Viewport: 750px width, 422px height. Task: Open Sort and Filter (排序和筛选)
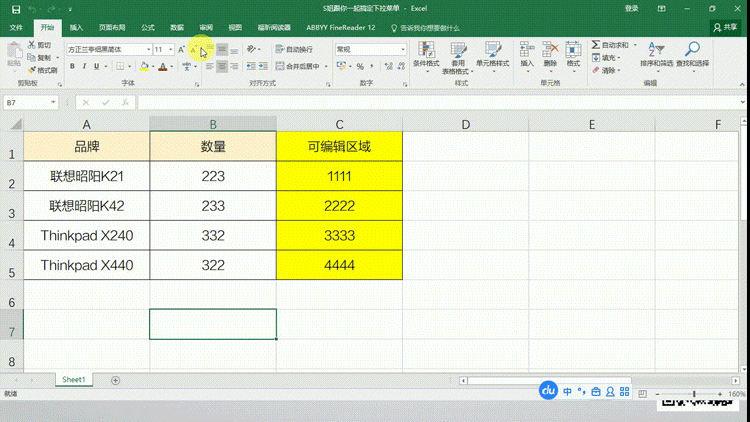pyautogui.click(x=656, y=55)
